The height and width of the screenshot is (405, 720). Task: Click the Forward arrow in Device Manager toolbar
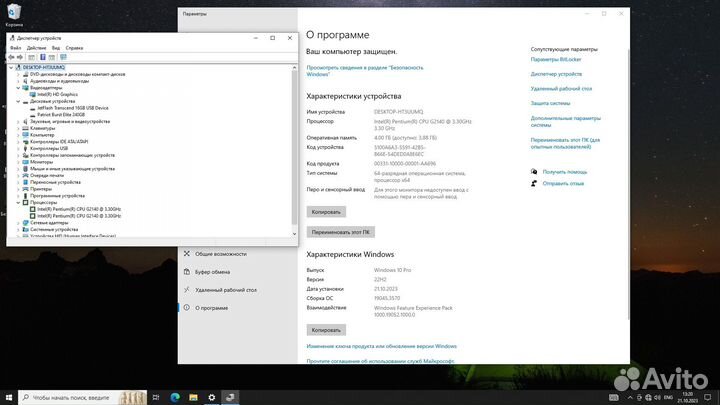coord(20,57)
